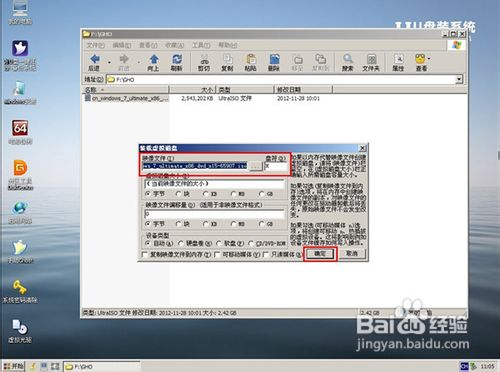Sort by the Date Modified column header
Viewport: 500px width, 372px height.
[303, 89]
